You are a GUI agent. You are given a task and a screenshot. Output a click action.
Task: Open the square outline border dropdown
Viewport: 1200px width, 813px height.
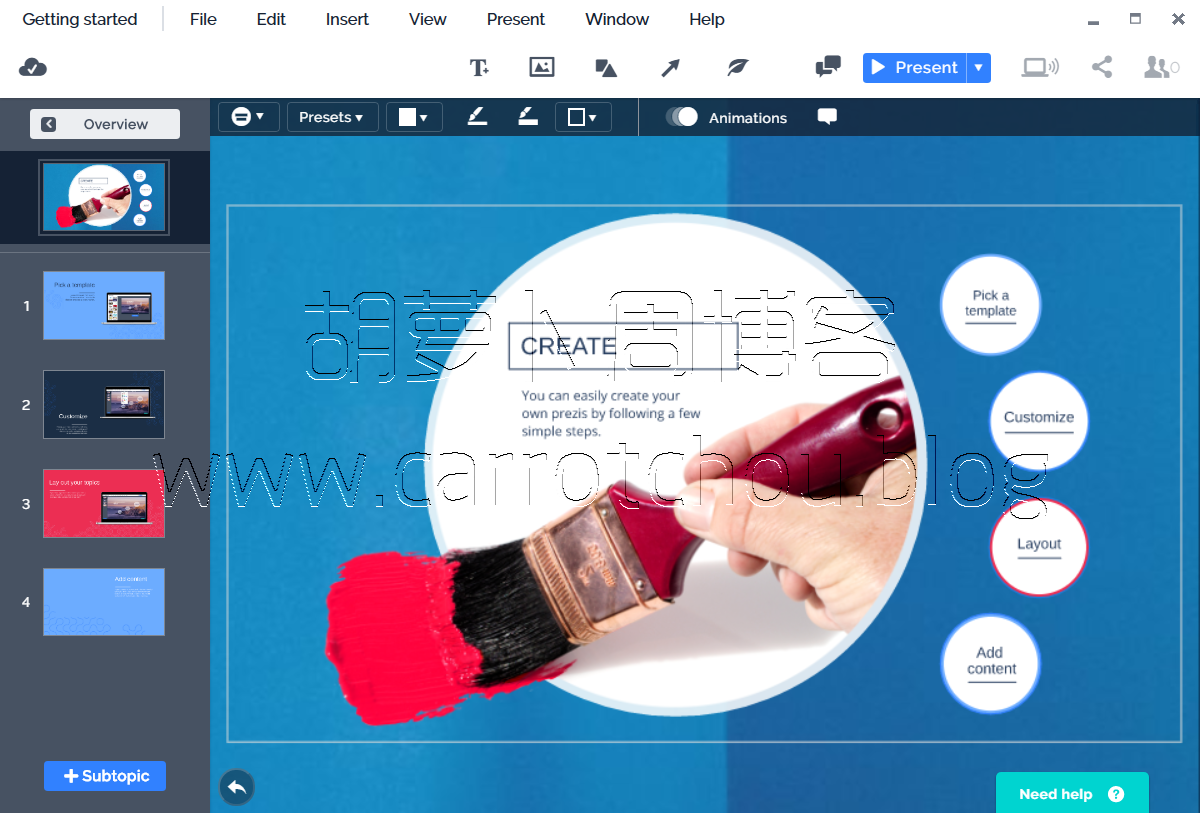[x=583, y=117]
